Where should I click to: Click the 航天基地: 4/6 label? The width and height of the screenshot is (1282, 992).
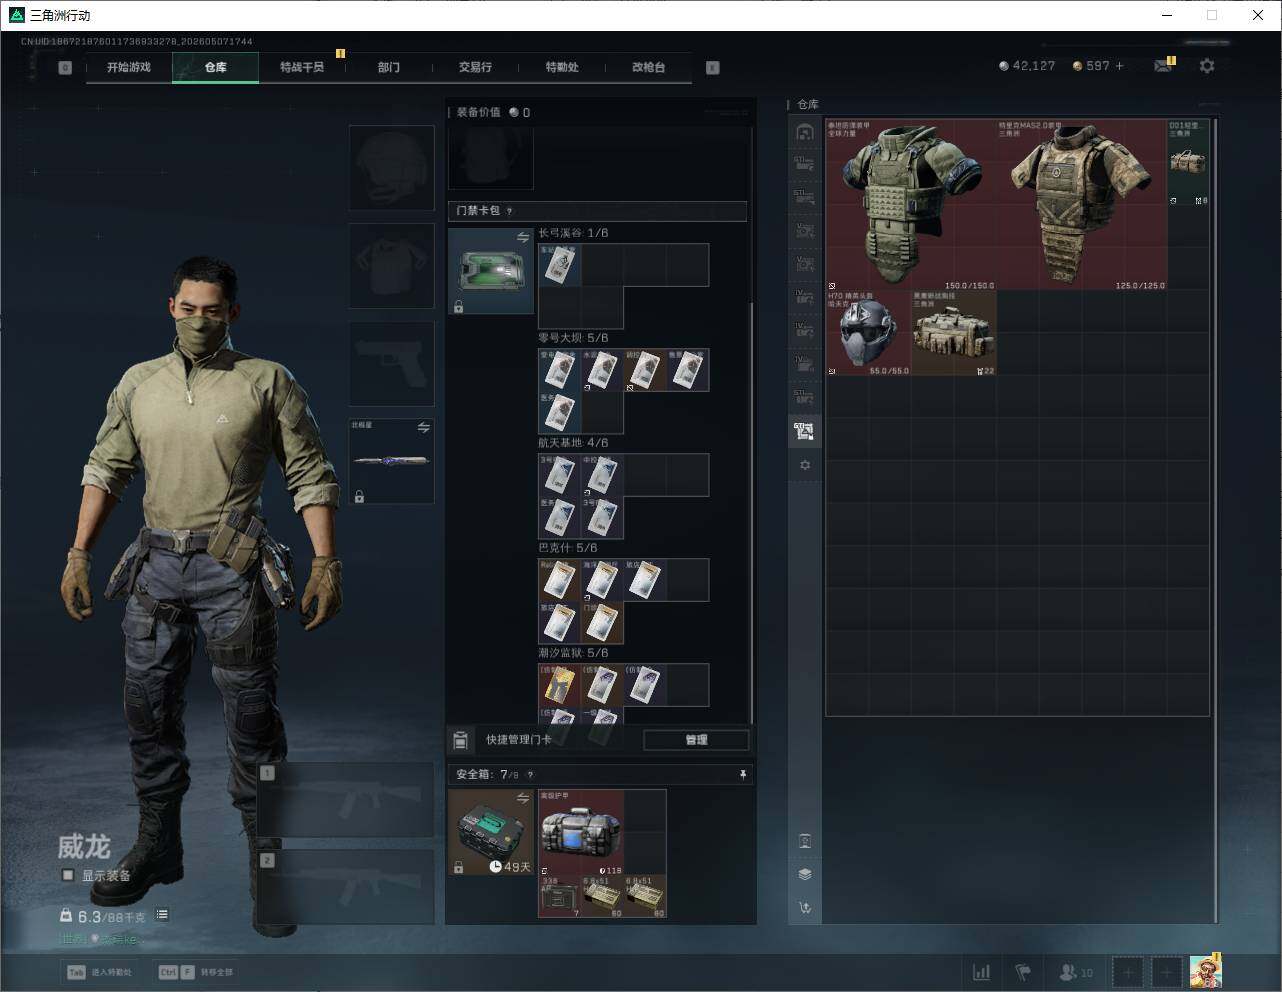tap(573, 443)
